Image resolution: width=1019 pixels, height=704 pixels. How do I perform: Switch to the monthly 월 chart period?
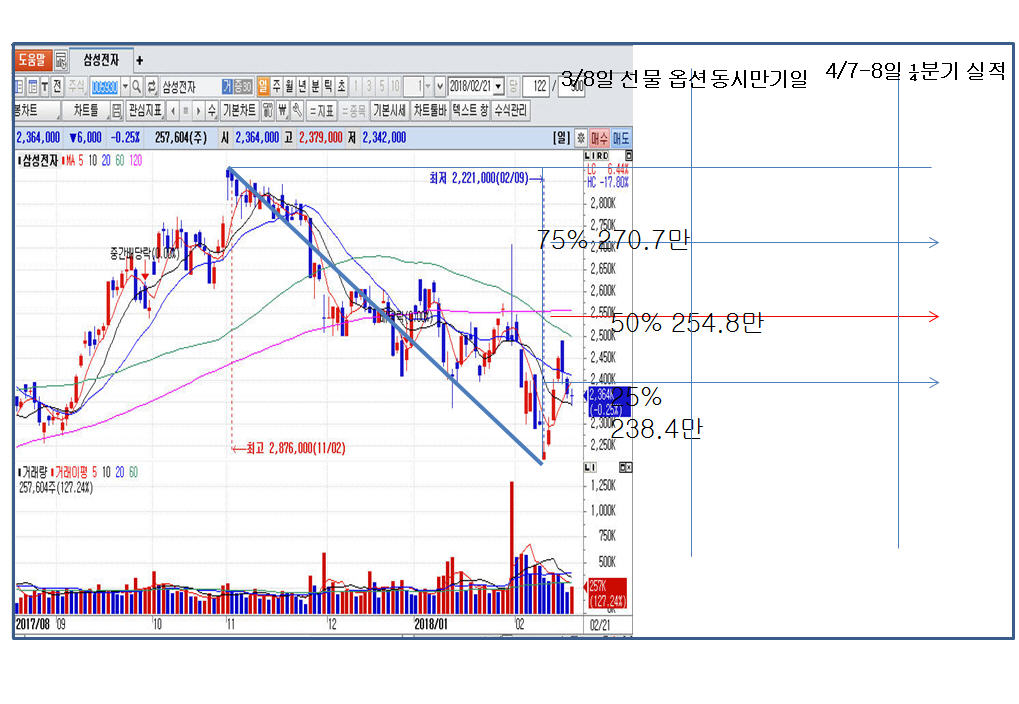click(x=289, y=86)
